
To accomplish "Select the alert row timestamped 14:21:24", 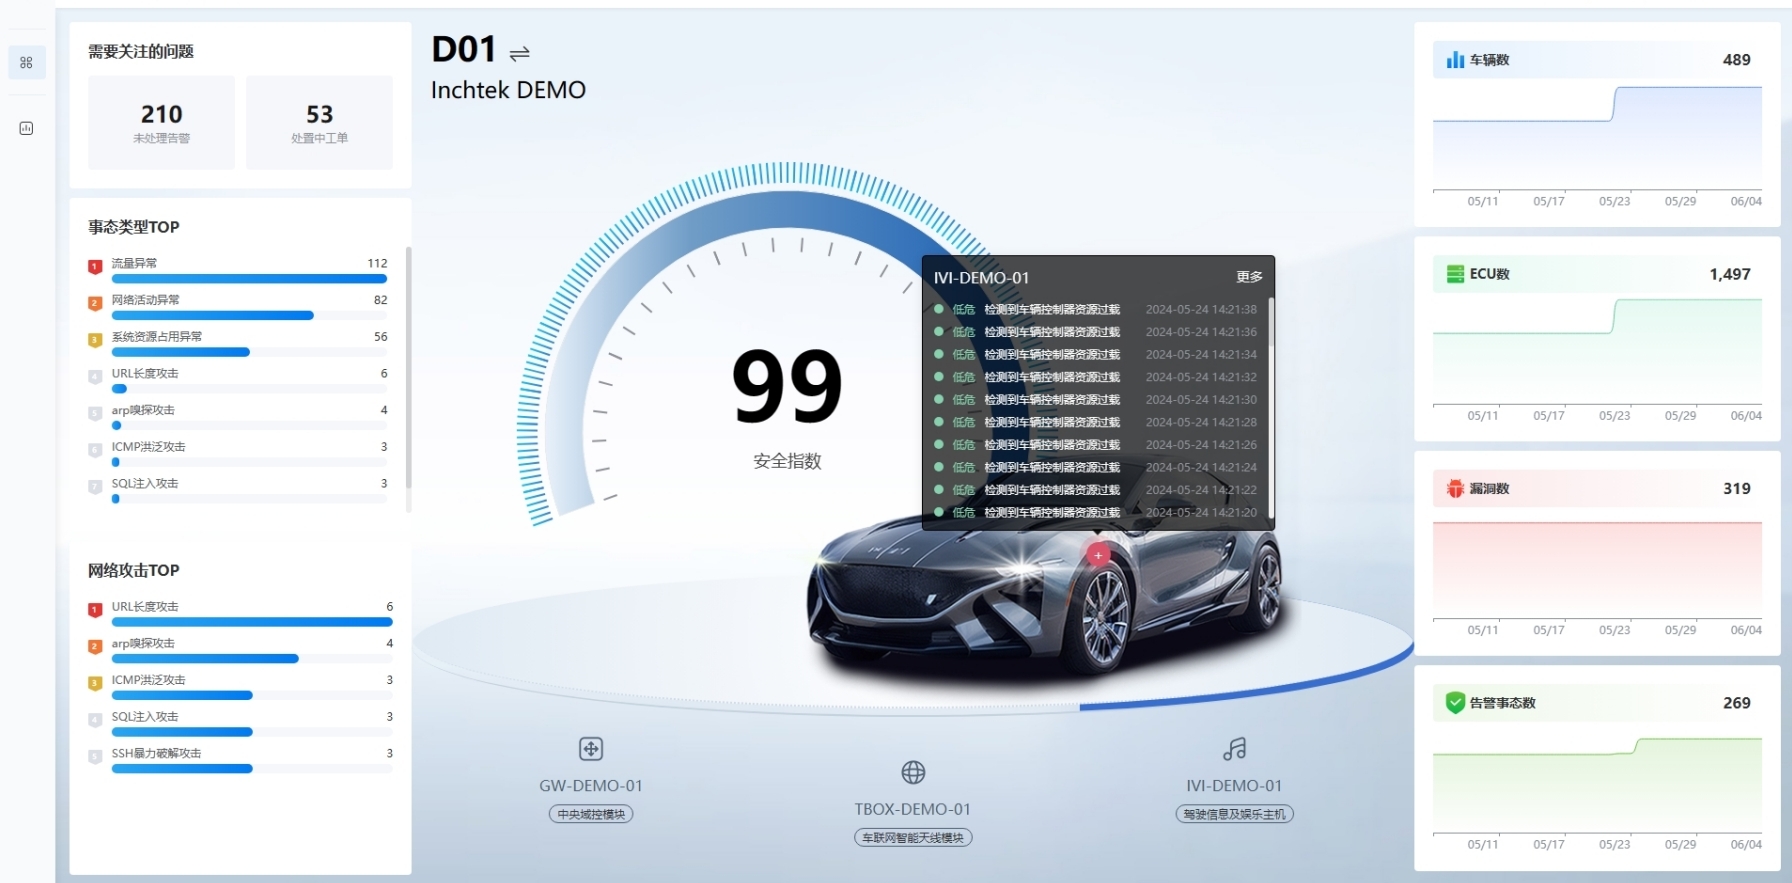I will (1096, 467).
